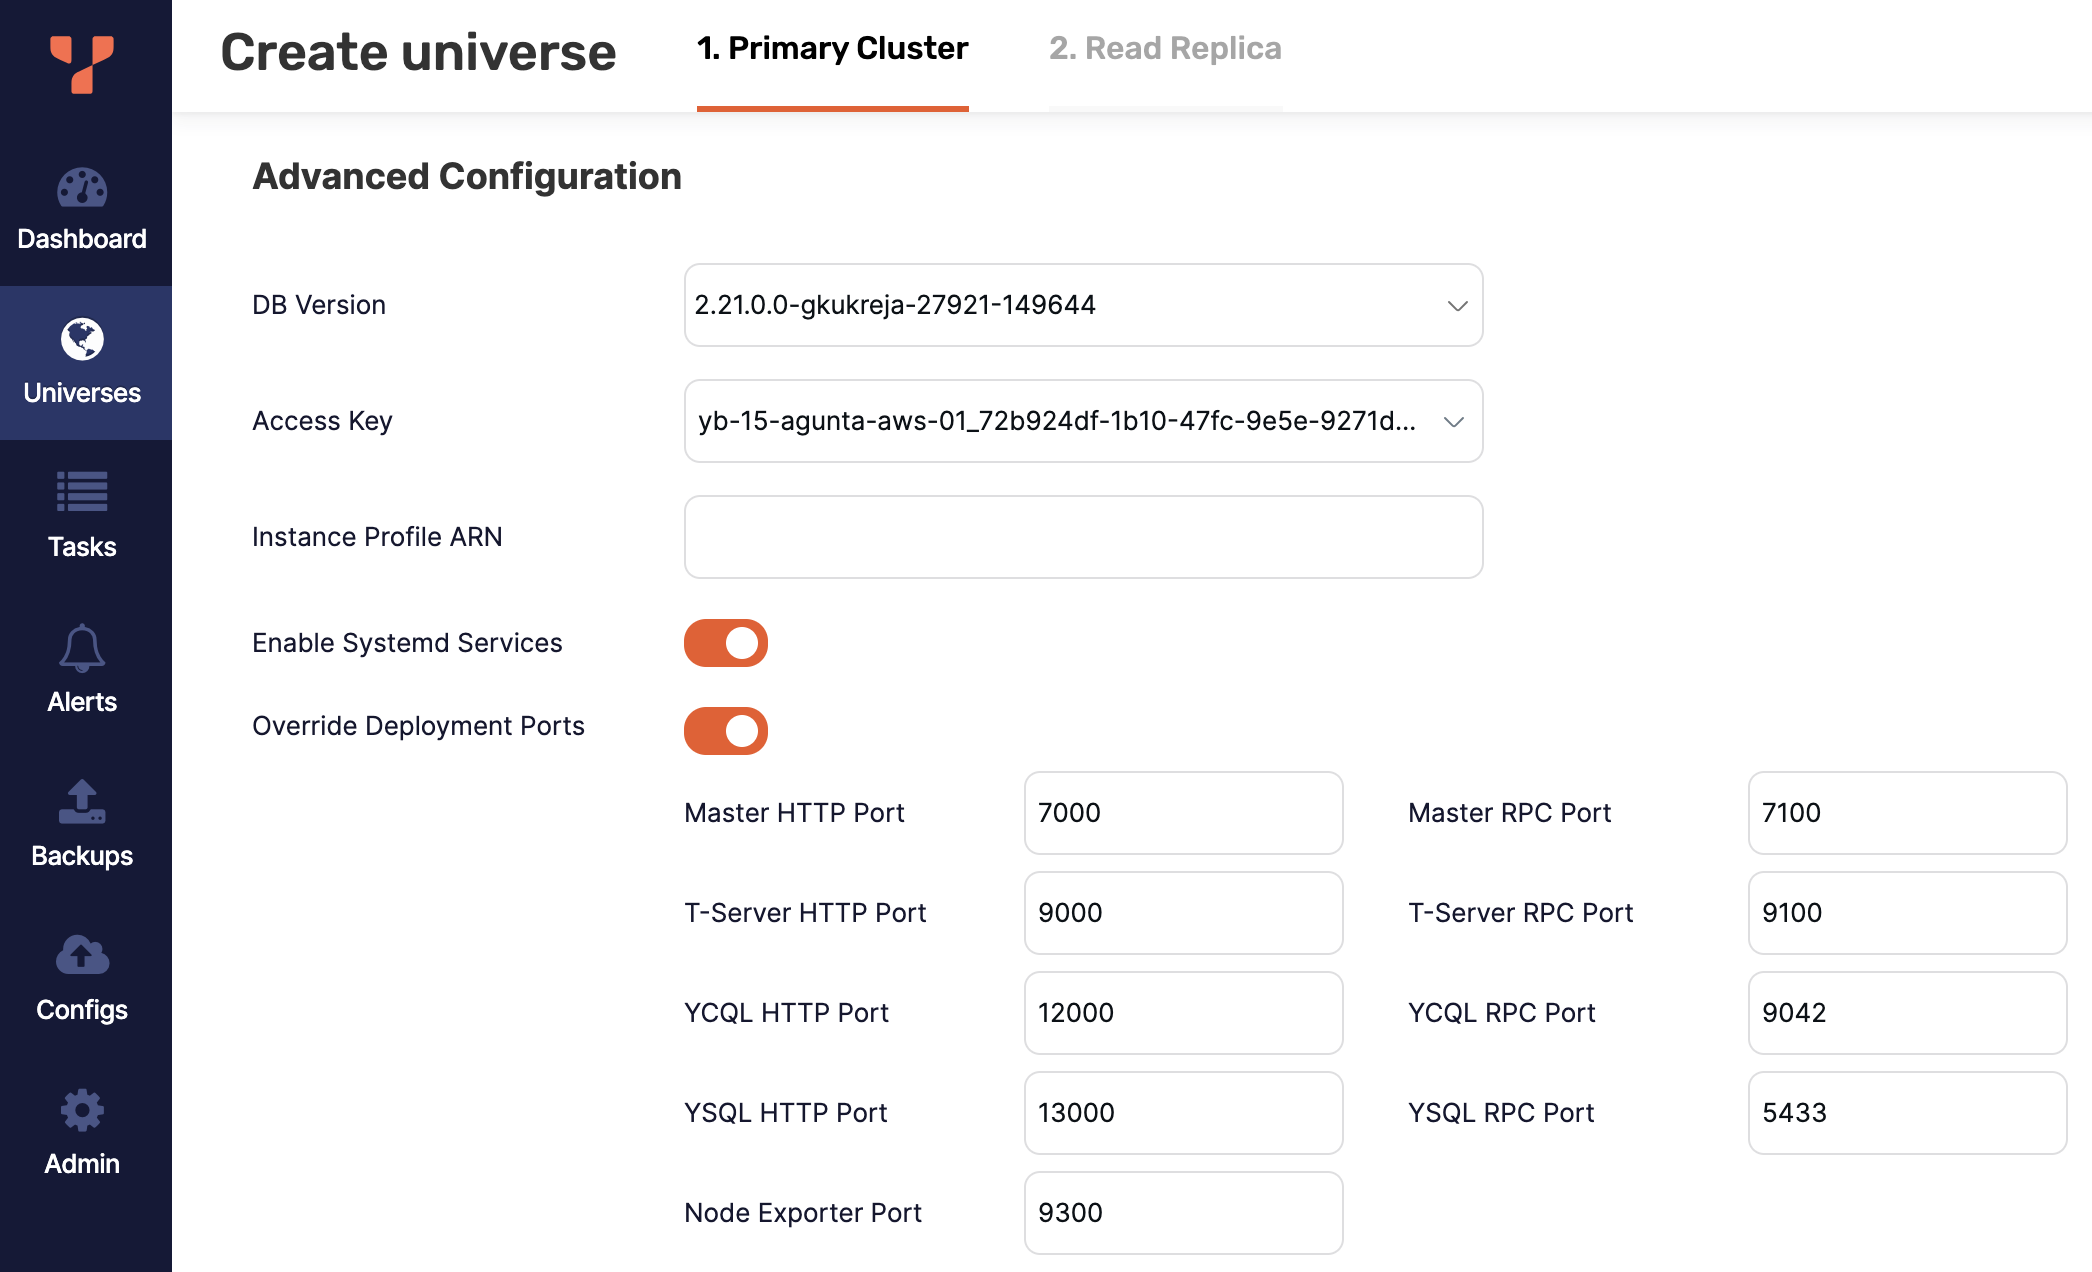This screenshot has width=2092, height=1272.
Task: Disable the Enable Systemd Services toggle
Action: point(726,643)
